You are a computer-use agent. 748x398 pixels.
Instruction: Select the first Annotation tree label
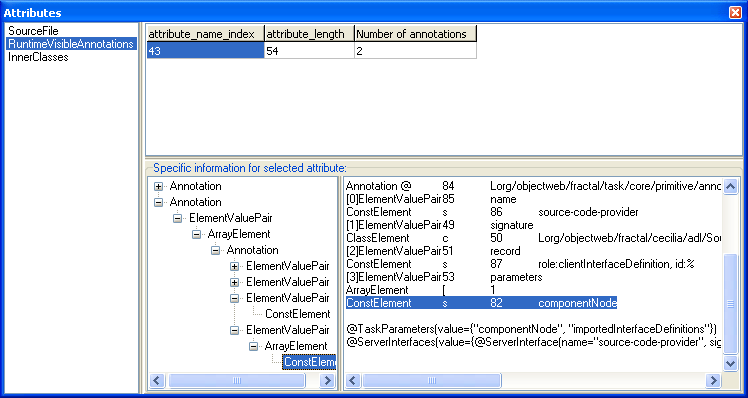point(196,186)
